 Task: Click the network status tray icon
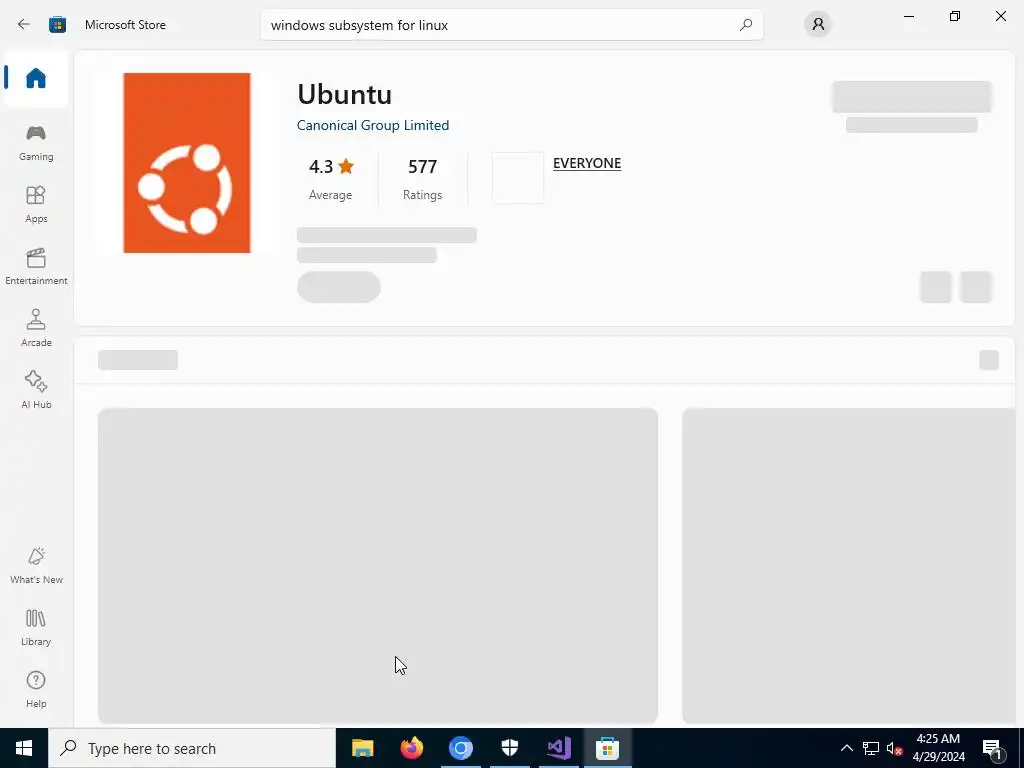pos(871,748)
